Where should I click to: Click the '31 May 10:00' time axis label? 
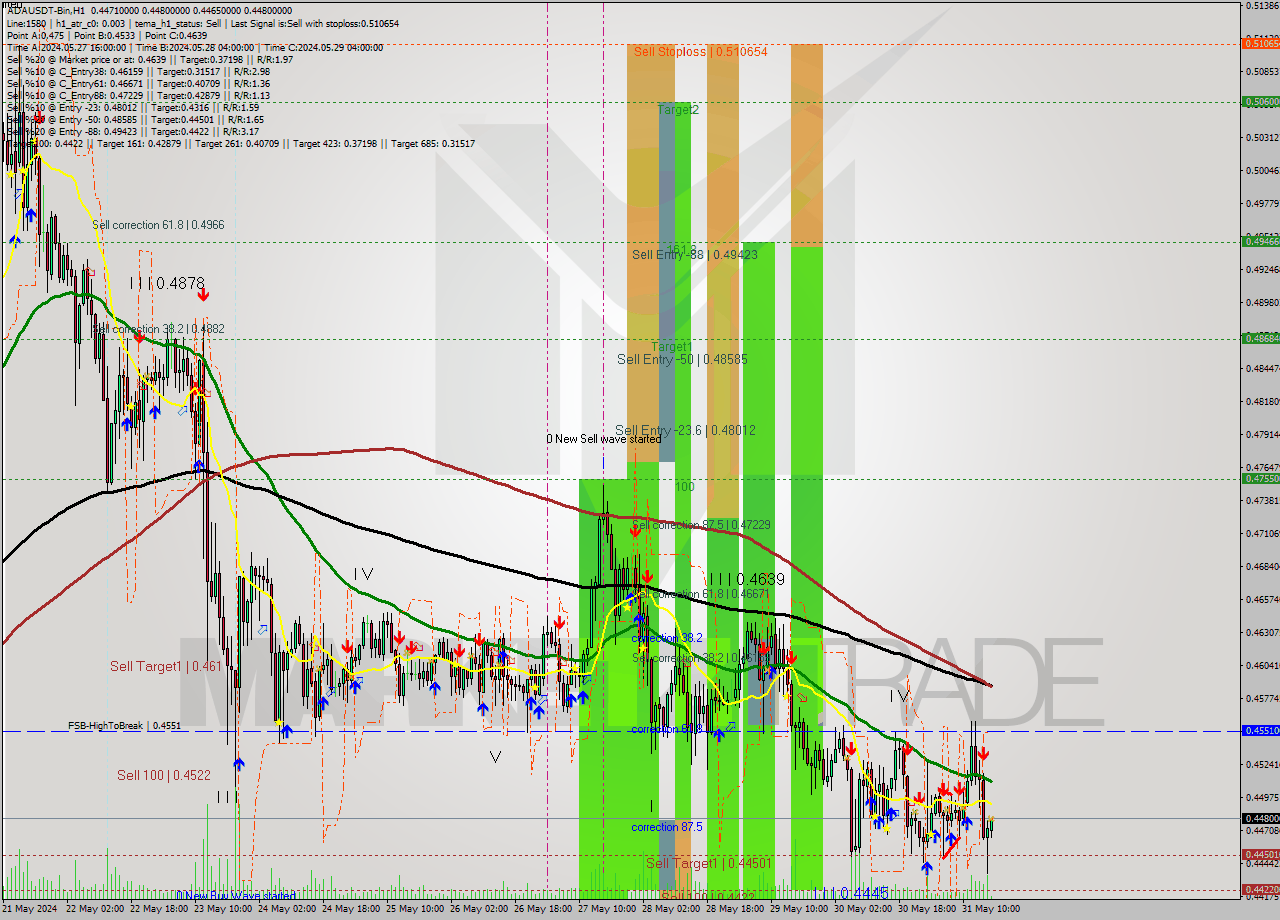pos(991,909)
